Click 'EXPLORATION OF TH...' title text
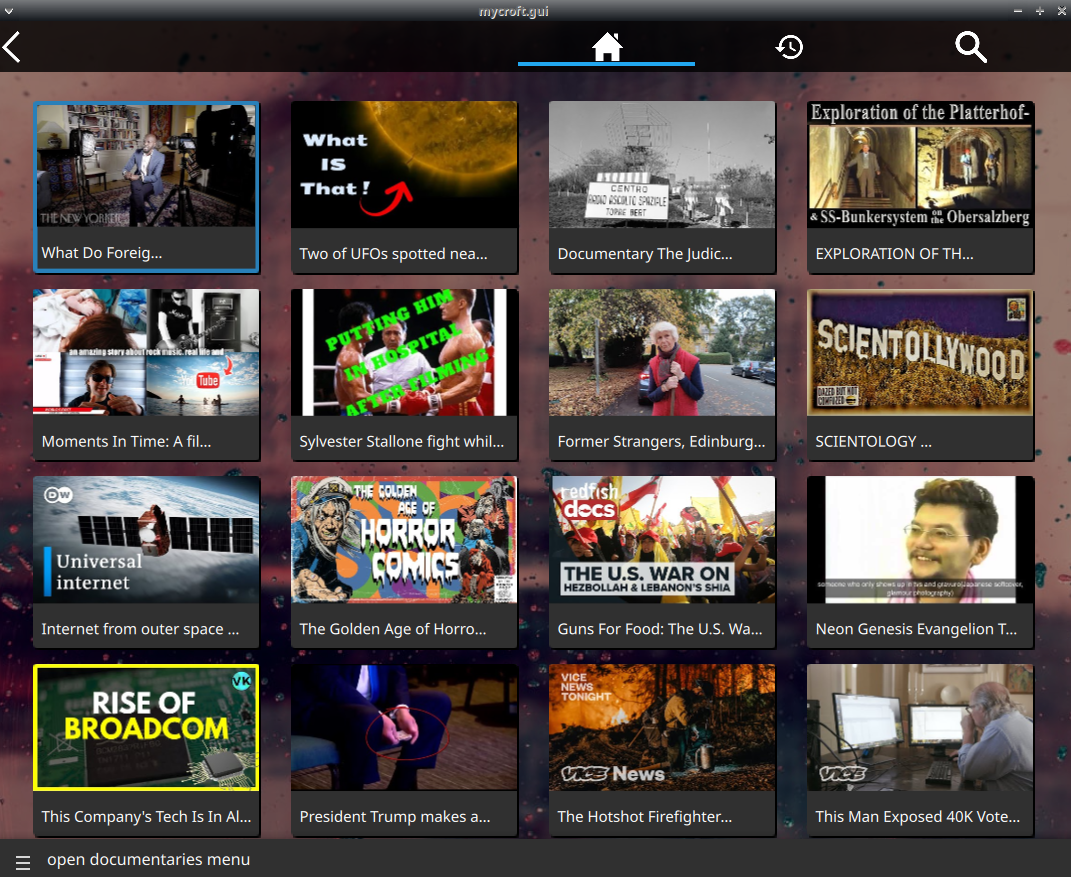The width and height of the screenshot is (1071, 877). [x=894, y=254]
